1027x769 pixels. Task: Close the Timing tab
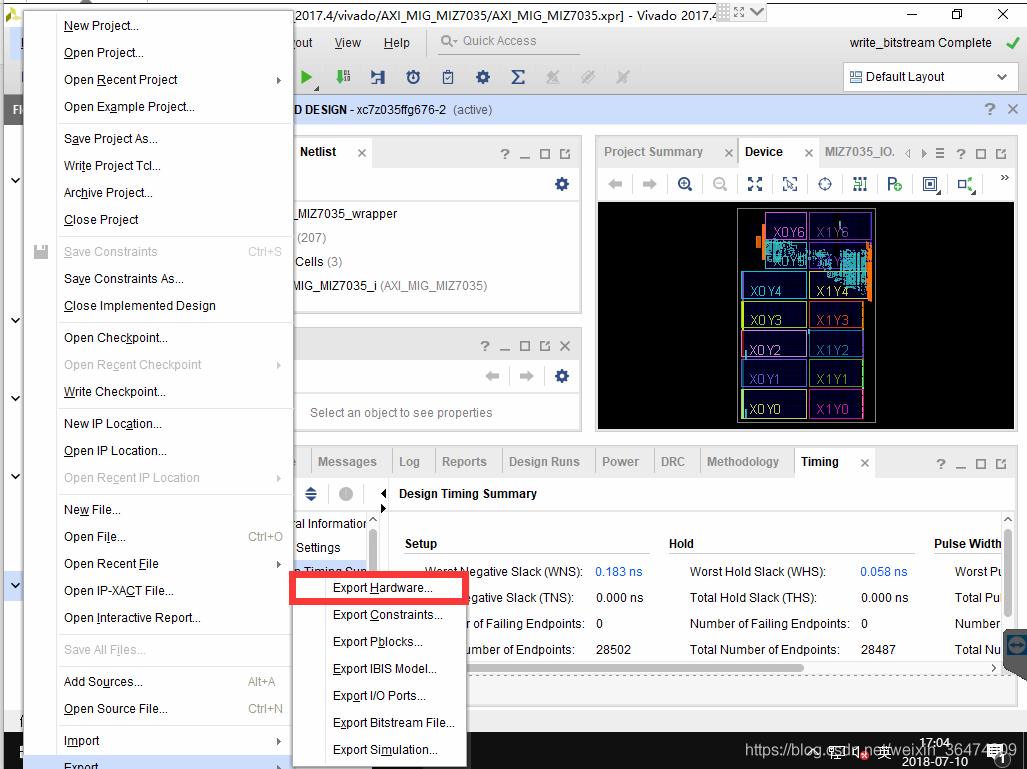tap(865, 463)
